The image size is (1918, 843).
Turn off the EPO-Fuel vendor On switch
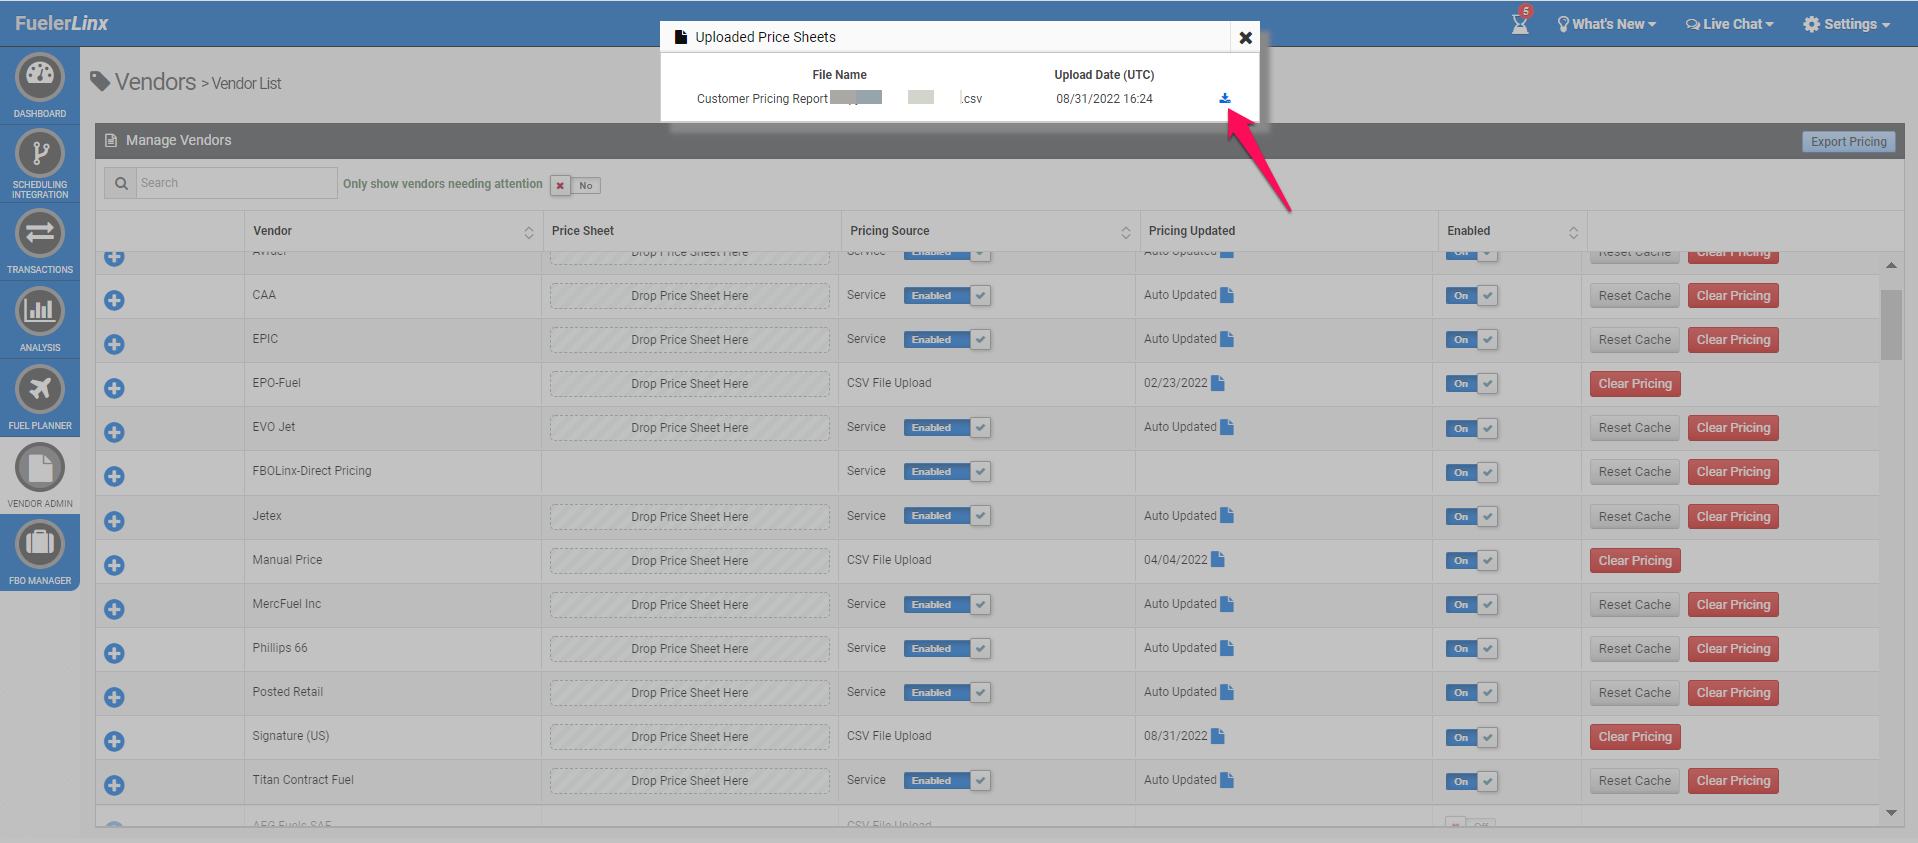(1472, 383)
